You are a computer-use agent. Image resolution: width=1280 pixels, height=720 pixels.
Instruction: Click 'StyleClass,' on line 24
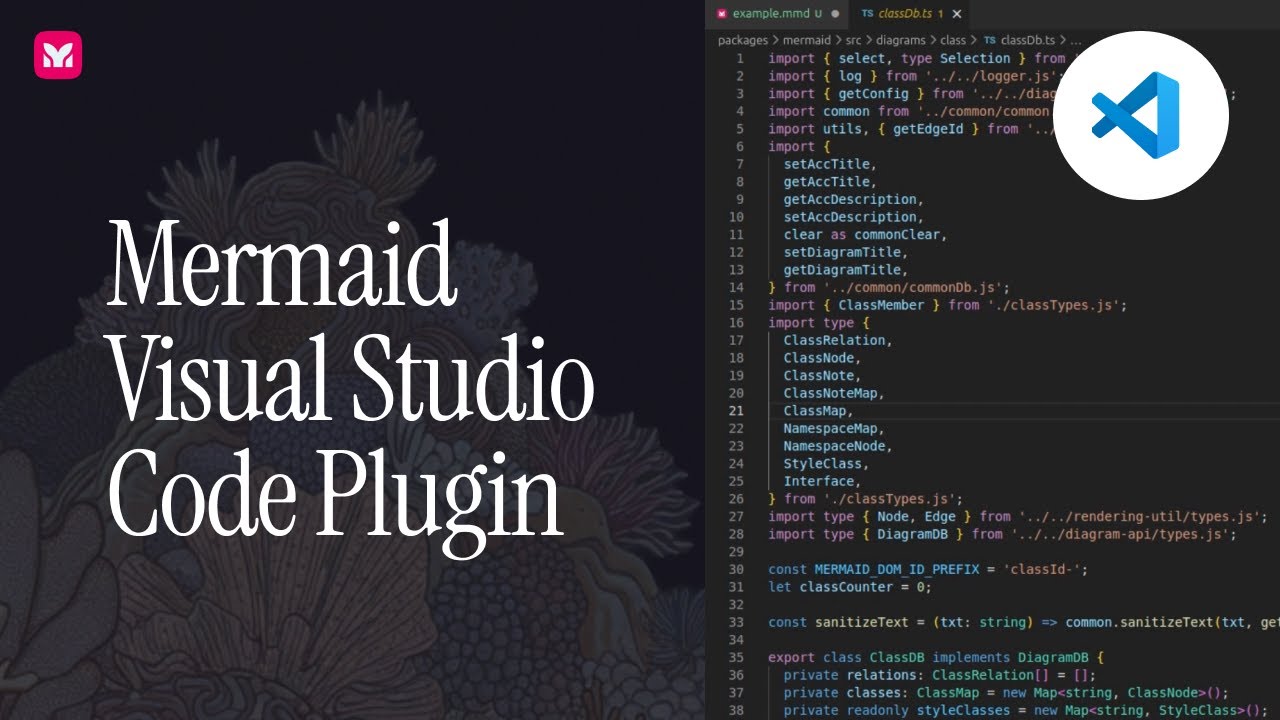click(826, 464)
